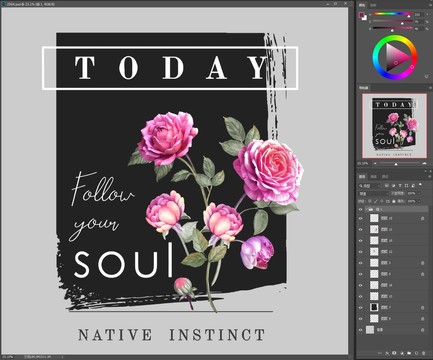This screenshot has width=433, height=360.
Task: Click the padlock on the Background layer
Action: tap(422, 330)
